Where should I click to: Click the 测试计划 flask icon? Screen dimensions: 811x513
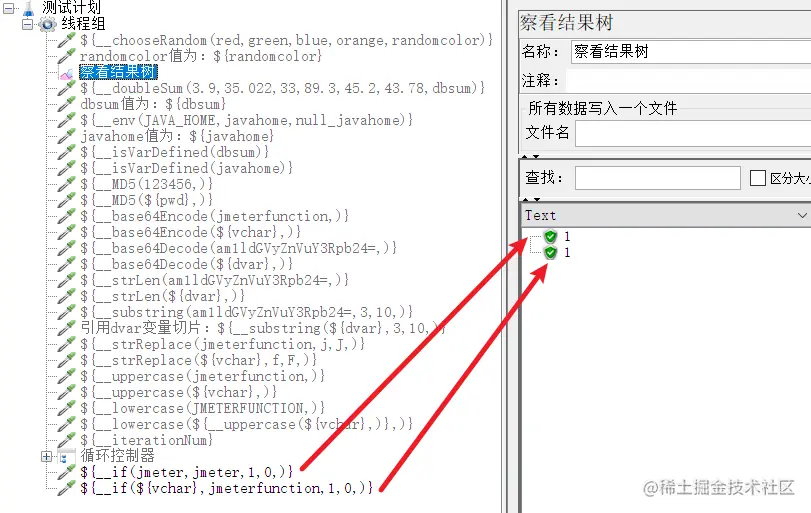coord(29,7)
